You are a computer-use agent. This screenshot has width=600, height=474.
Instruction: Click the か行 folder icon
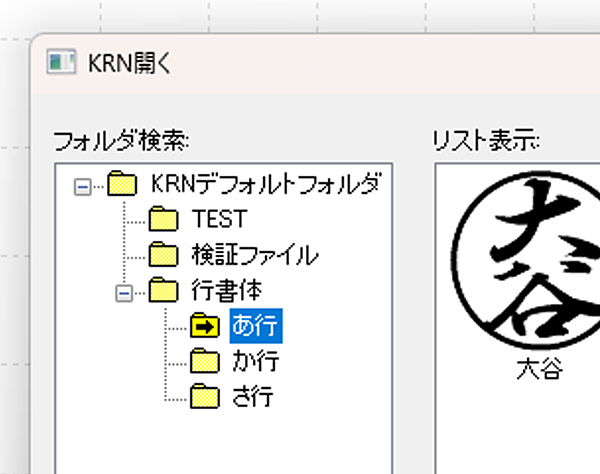point(205,361)
